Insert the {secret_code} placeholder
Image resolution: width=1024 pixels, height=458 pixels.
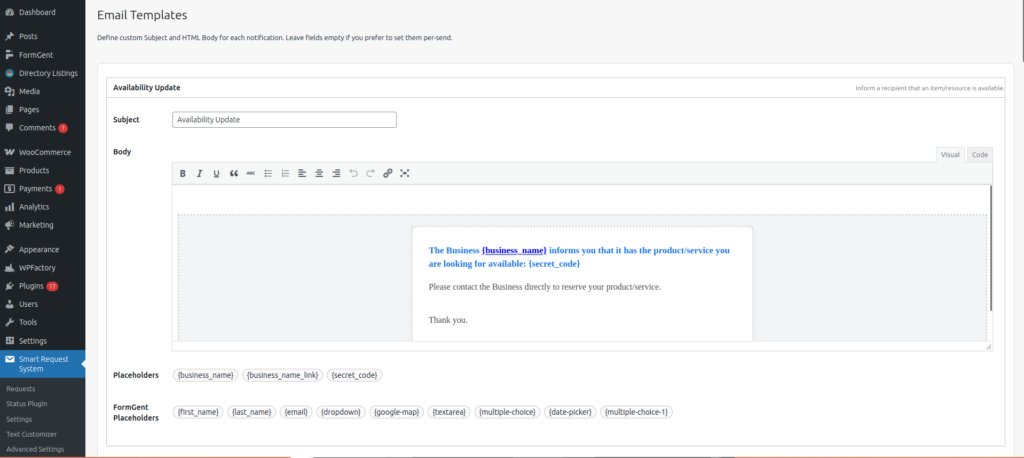pyautogui.click(x=356, y=375)
